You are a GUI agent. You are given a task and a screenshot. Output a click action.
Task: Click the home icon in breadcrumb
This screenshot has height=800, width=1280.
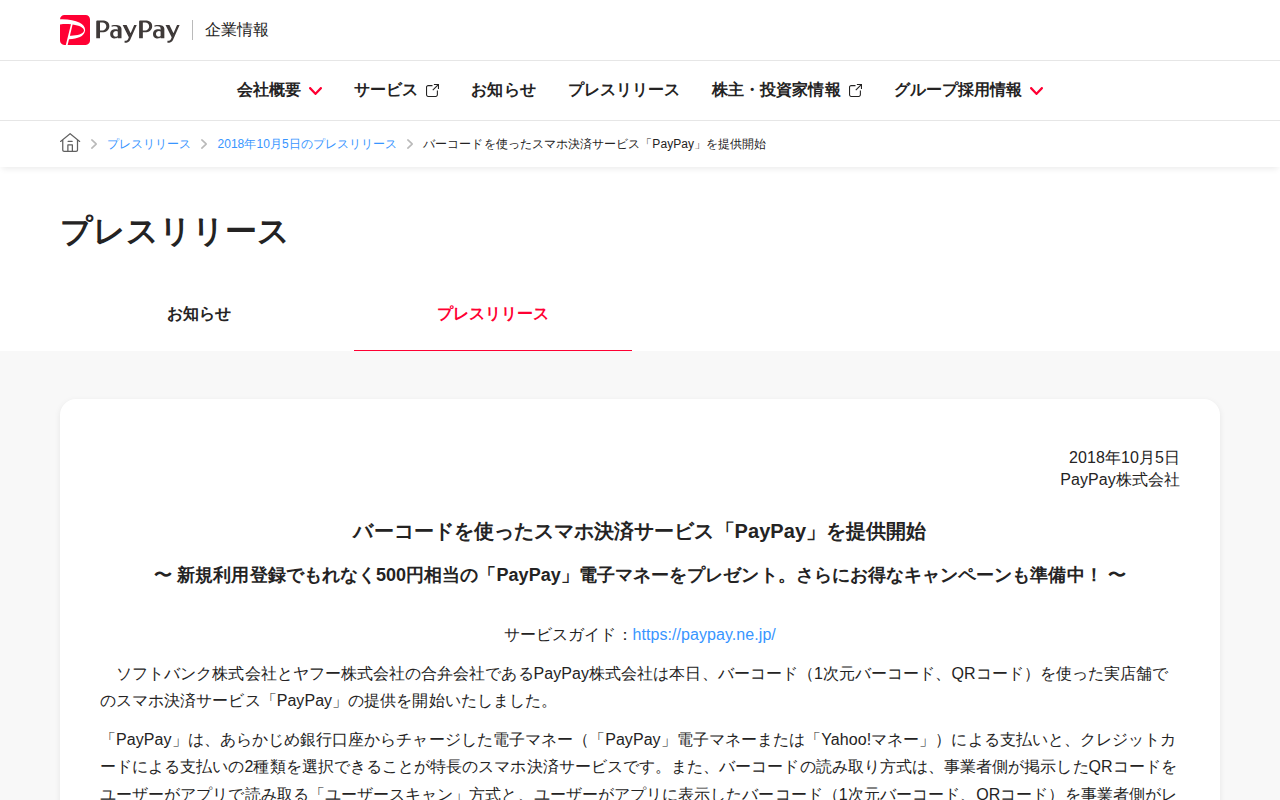tap(70, 143)
